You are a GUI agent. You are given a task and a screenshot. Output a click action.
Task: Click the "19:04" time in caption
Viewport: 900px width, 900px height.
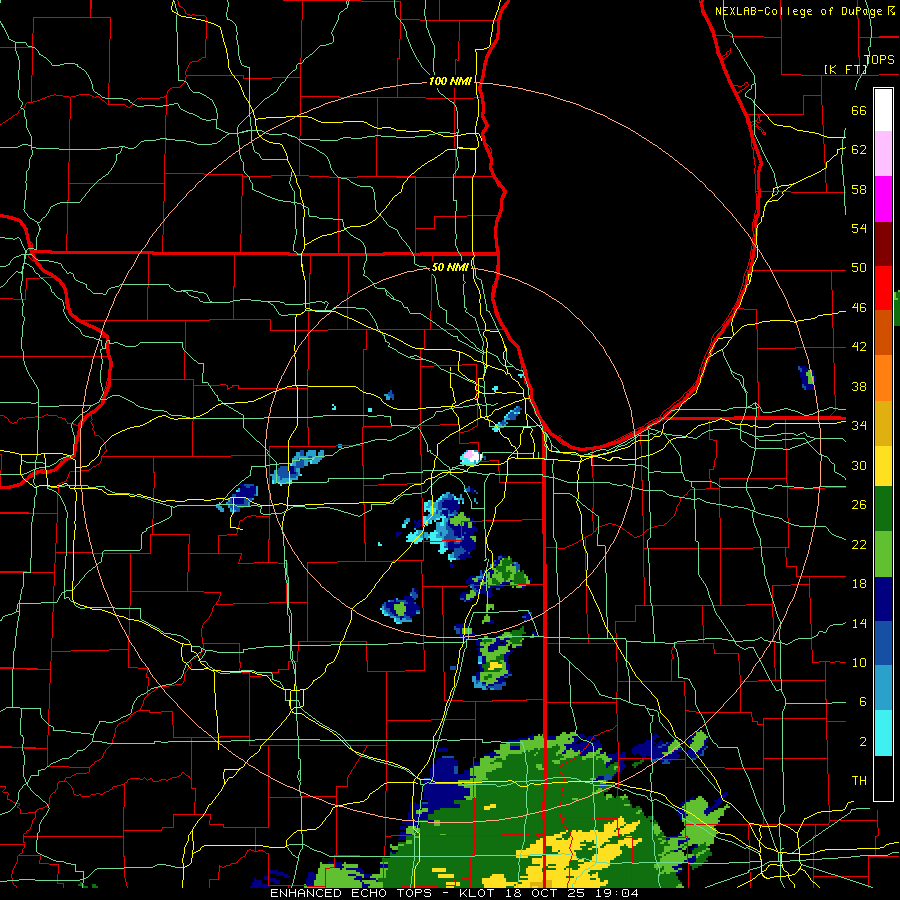point(617,893)
